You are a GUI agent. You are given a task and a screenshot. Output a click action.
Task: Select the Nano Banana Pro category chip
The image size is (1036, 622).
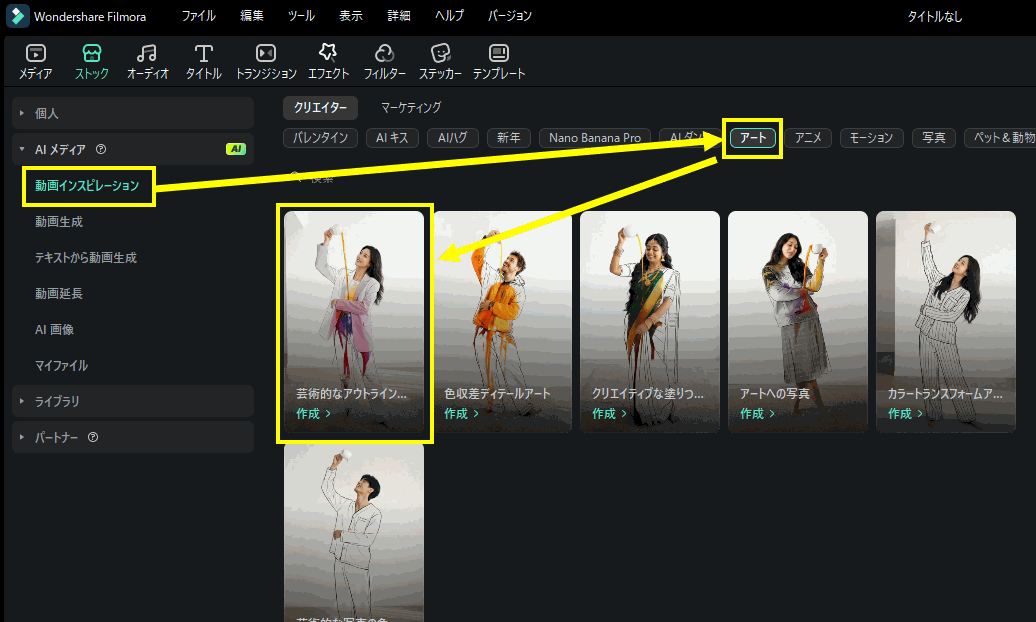point(595,137)
